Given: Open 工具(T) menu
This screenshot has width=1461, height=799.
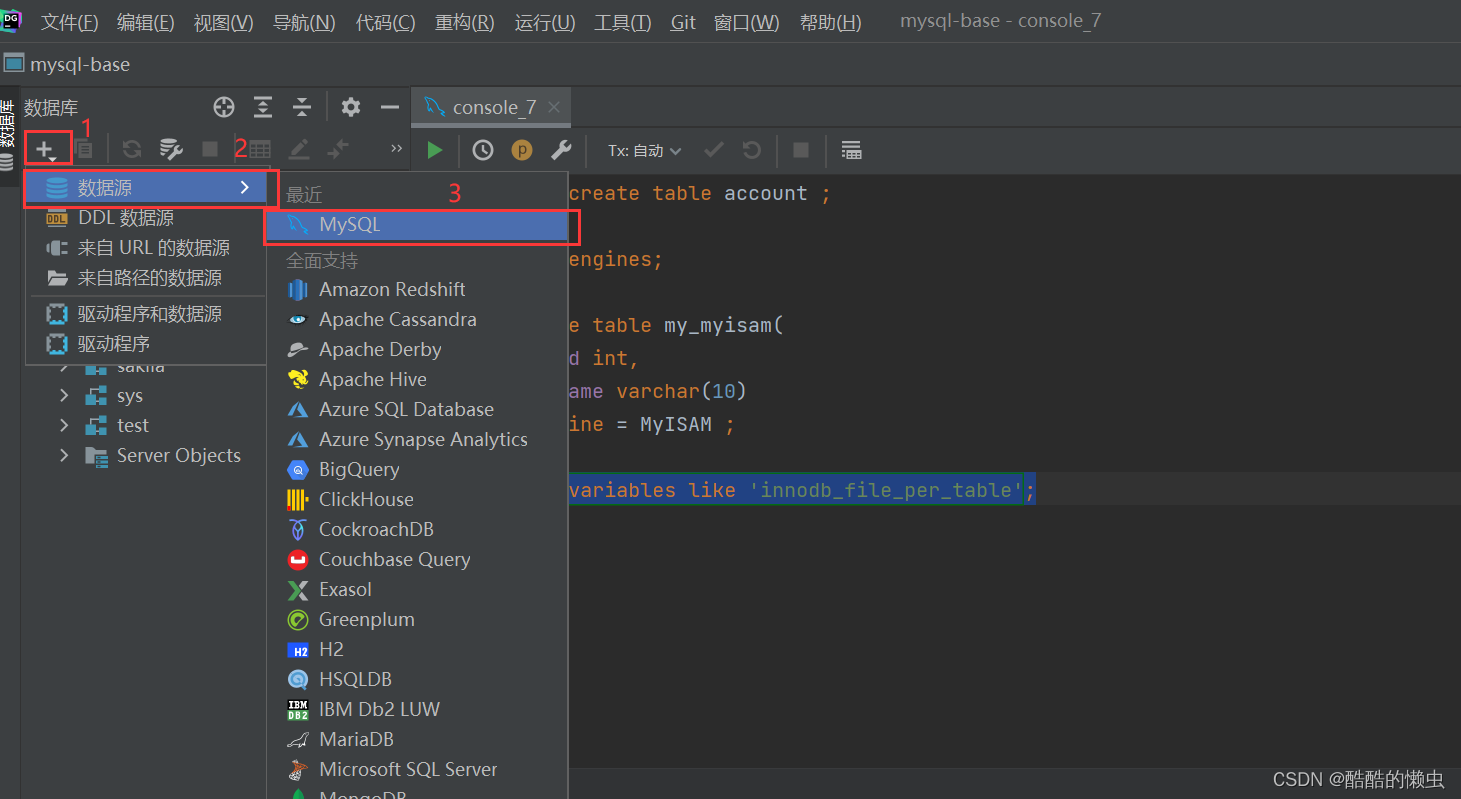Looking at the screenshot, I should click(623, 22).
